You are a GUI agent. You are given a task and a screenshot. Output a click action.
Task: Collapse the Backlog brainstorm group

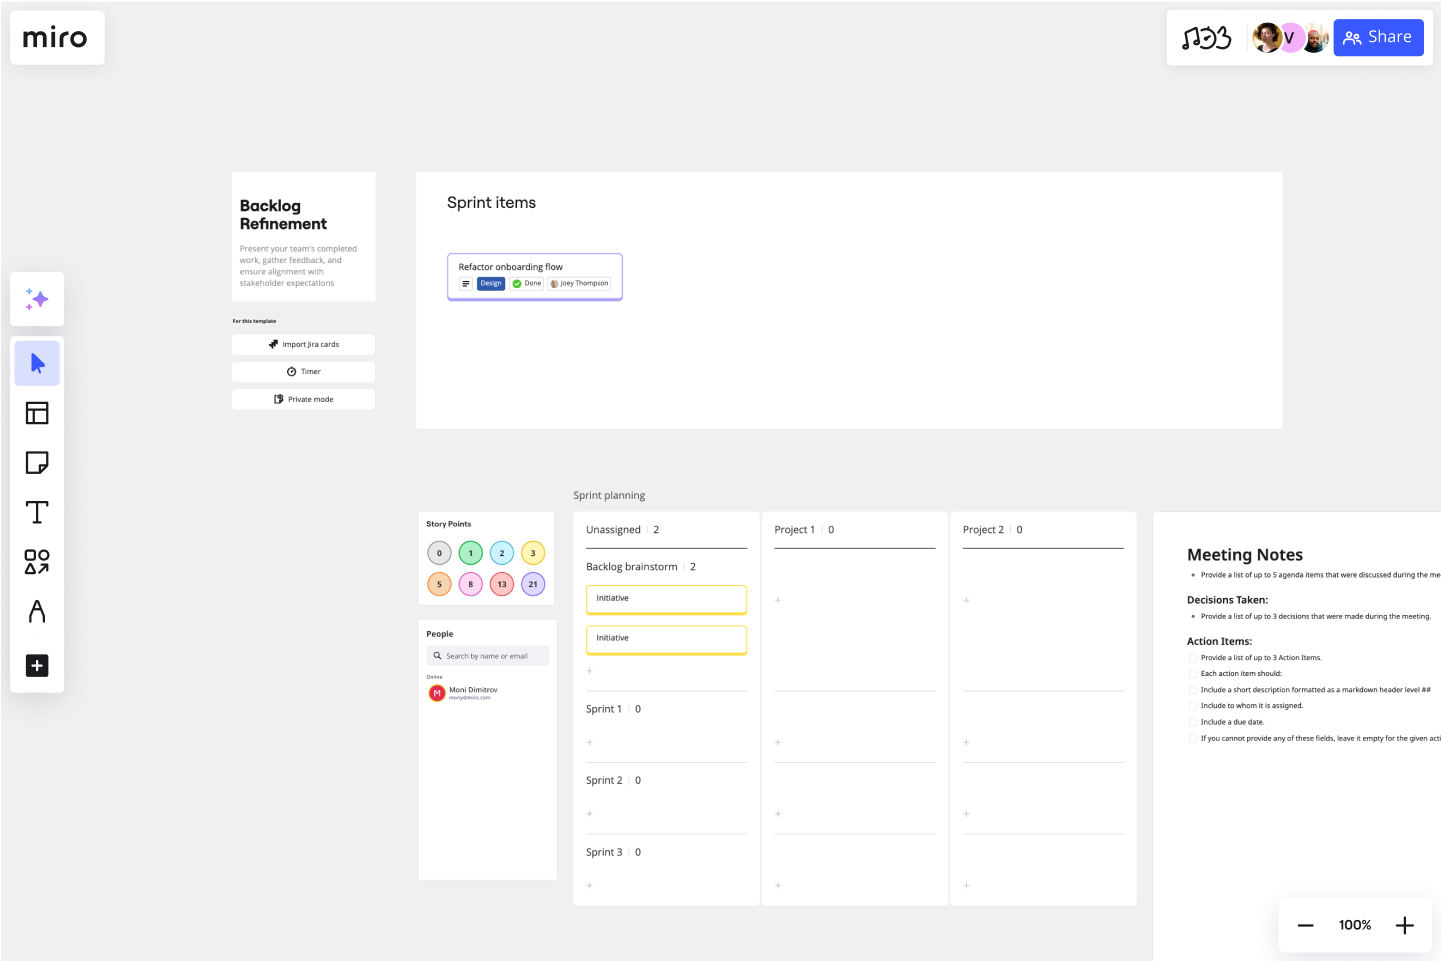632,566
